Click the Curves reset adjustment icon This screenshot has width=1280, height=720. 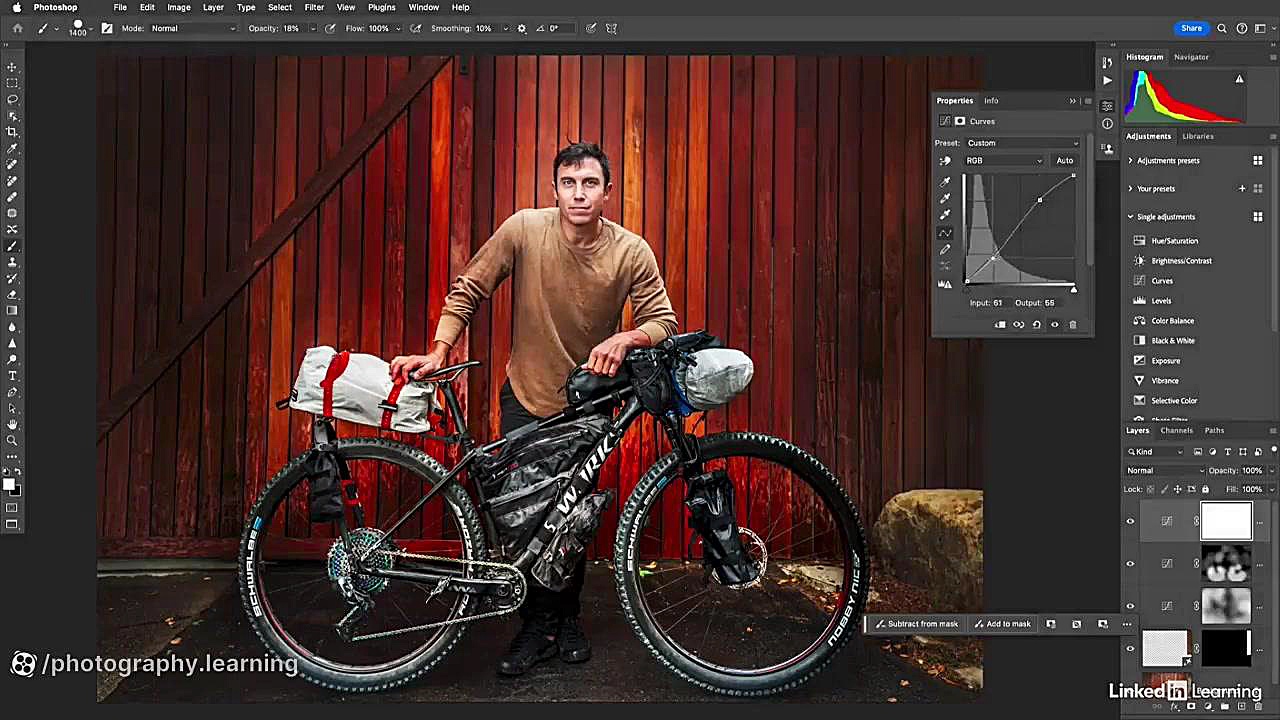[x=1036, y=325]
